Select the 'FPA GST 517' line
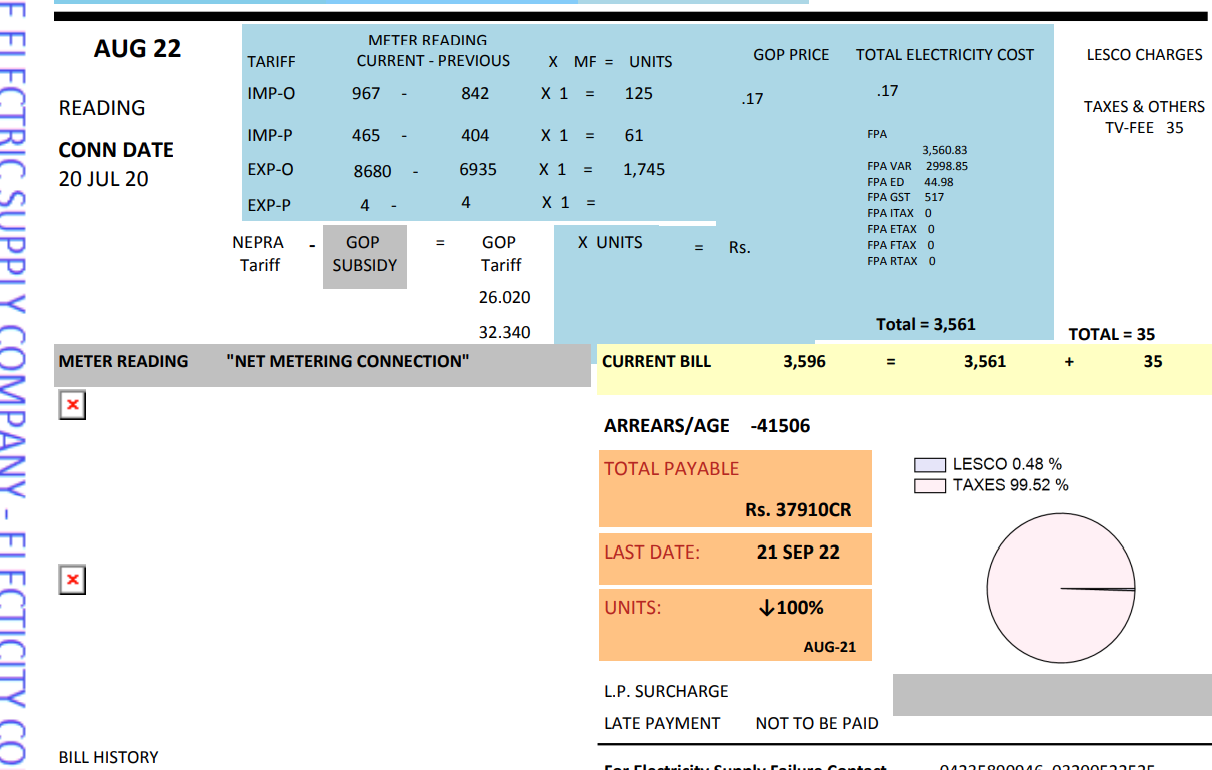This screenshot has height=770, width=1212. pyautogui.click(x=906, y=198)
